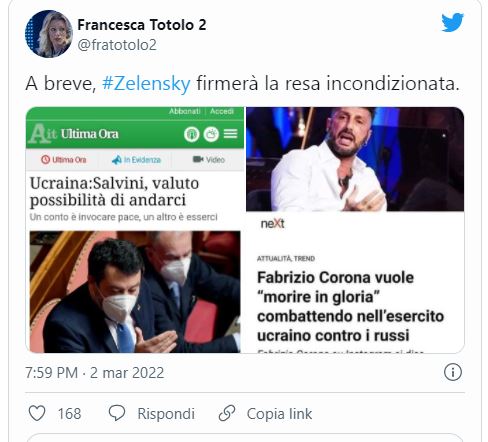Image resolution: width=488 pixels, height=442 pixels.
Task: Like the tweet with heart icon
Action: click(x=37, y=413)
